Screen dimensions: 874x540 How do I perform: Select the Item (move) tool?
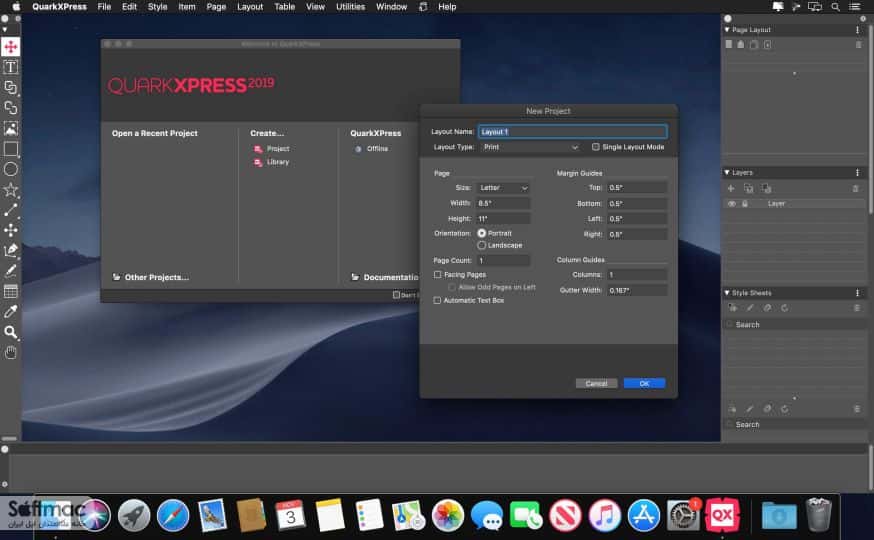coord(11,47)
